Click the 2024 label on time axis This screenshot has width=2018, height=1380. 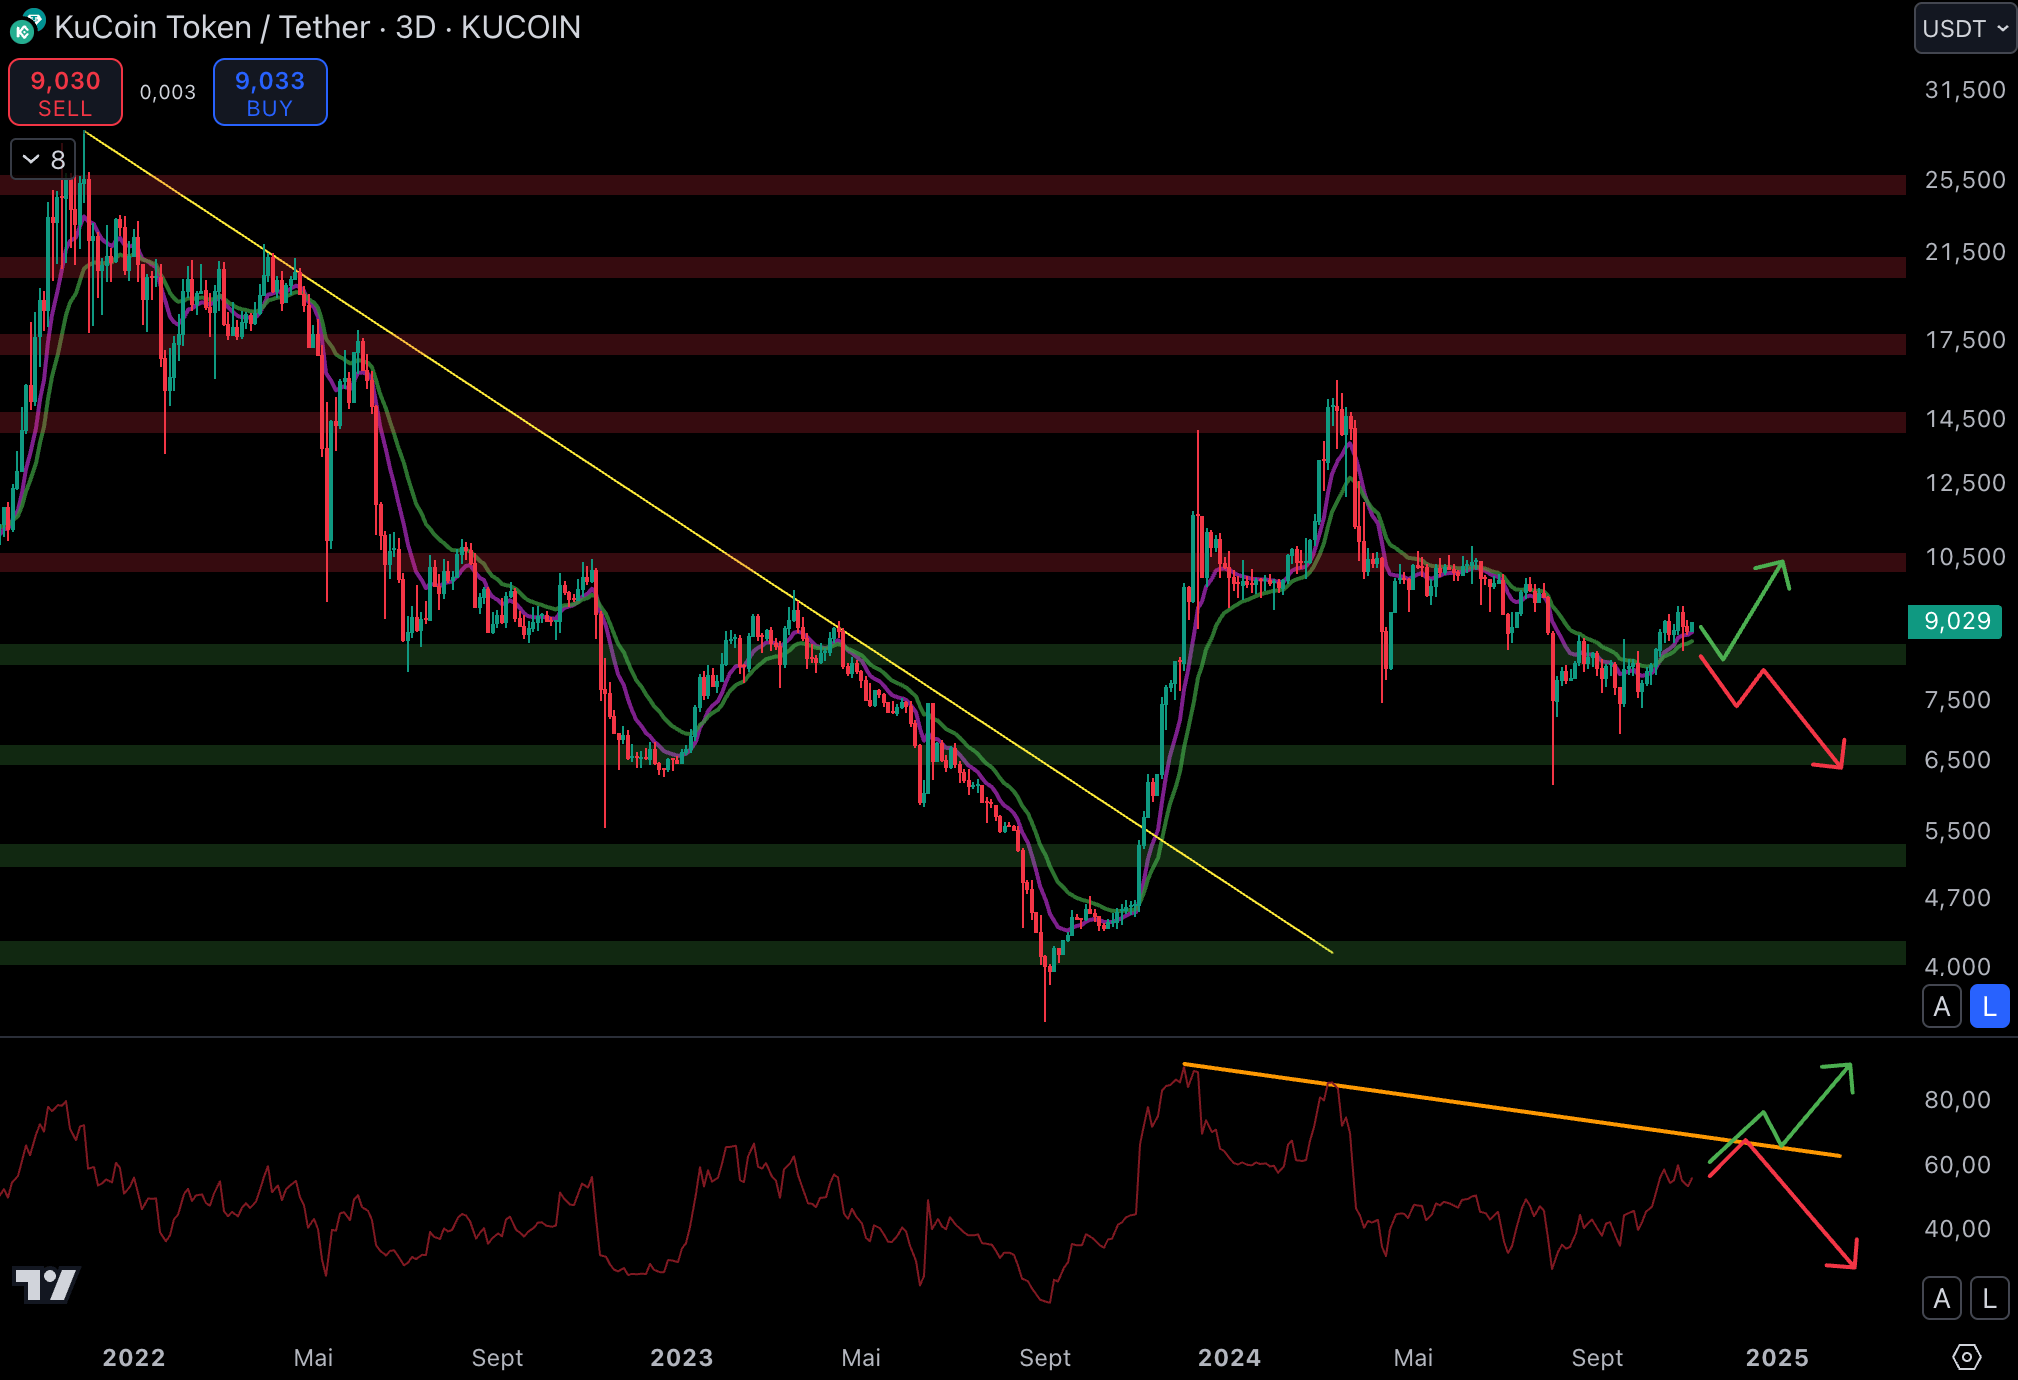[x=1228, y=1357]
